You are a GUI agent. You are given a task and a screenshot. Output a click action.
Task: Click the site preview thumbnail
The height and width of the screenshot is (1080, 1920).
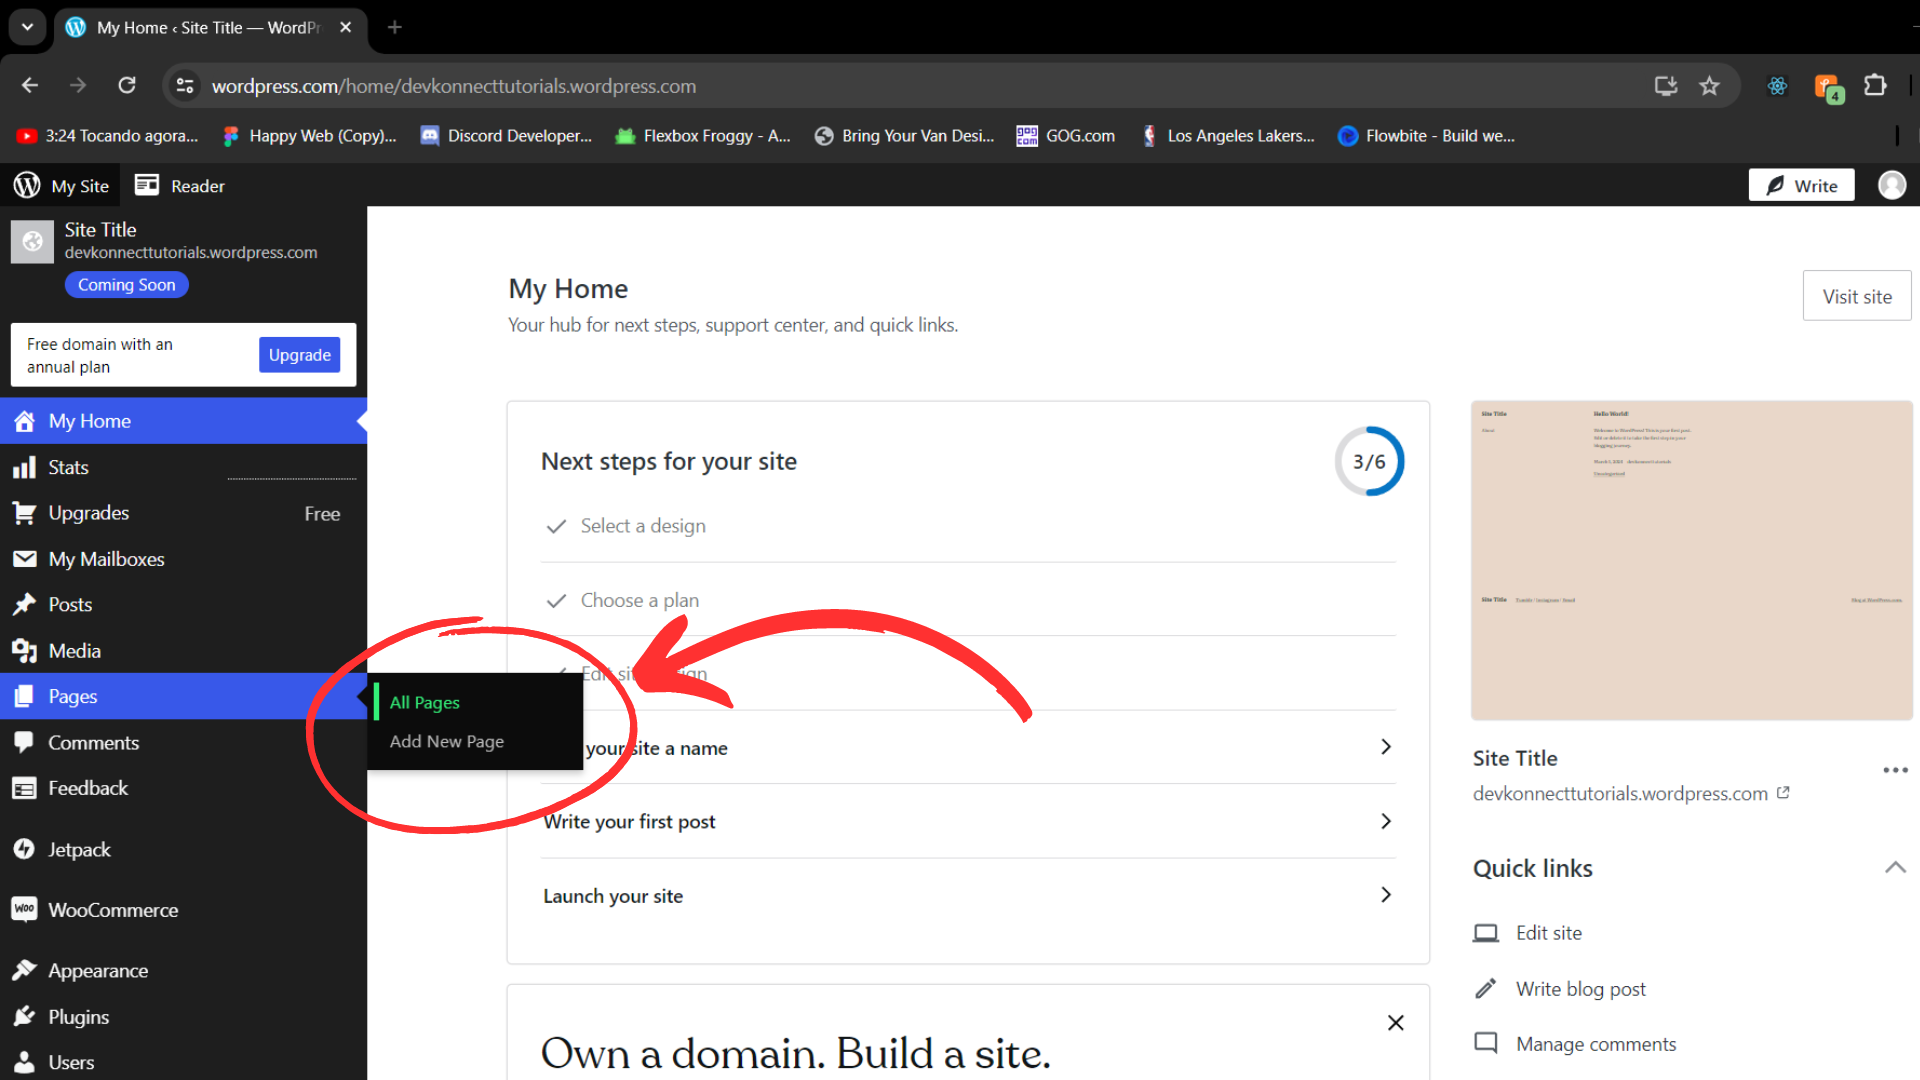tap(1691, 560)
